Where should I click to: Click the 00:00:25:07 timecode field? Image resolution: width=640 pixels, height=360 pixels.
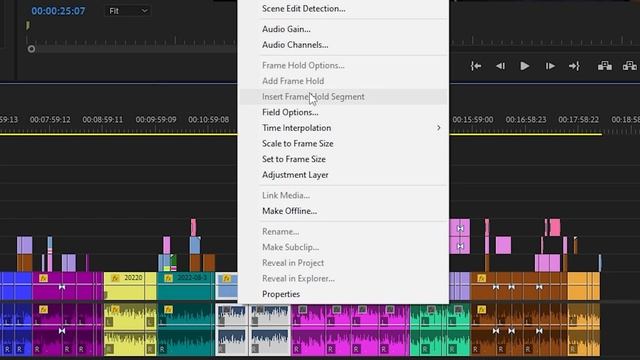pyautogui.click(x=58, y=11)
